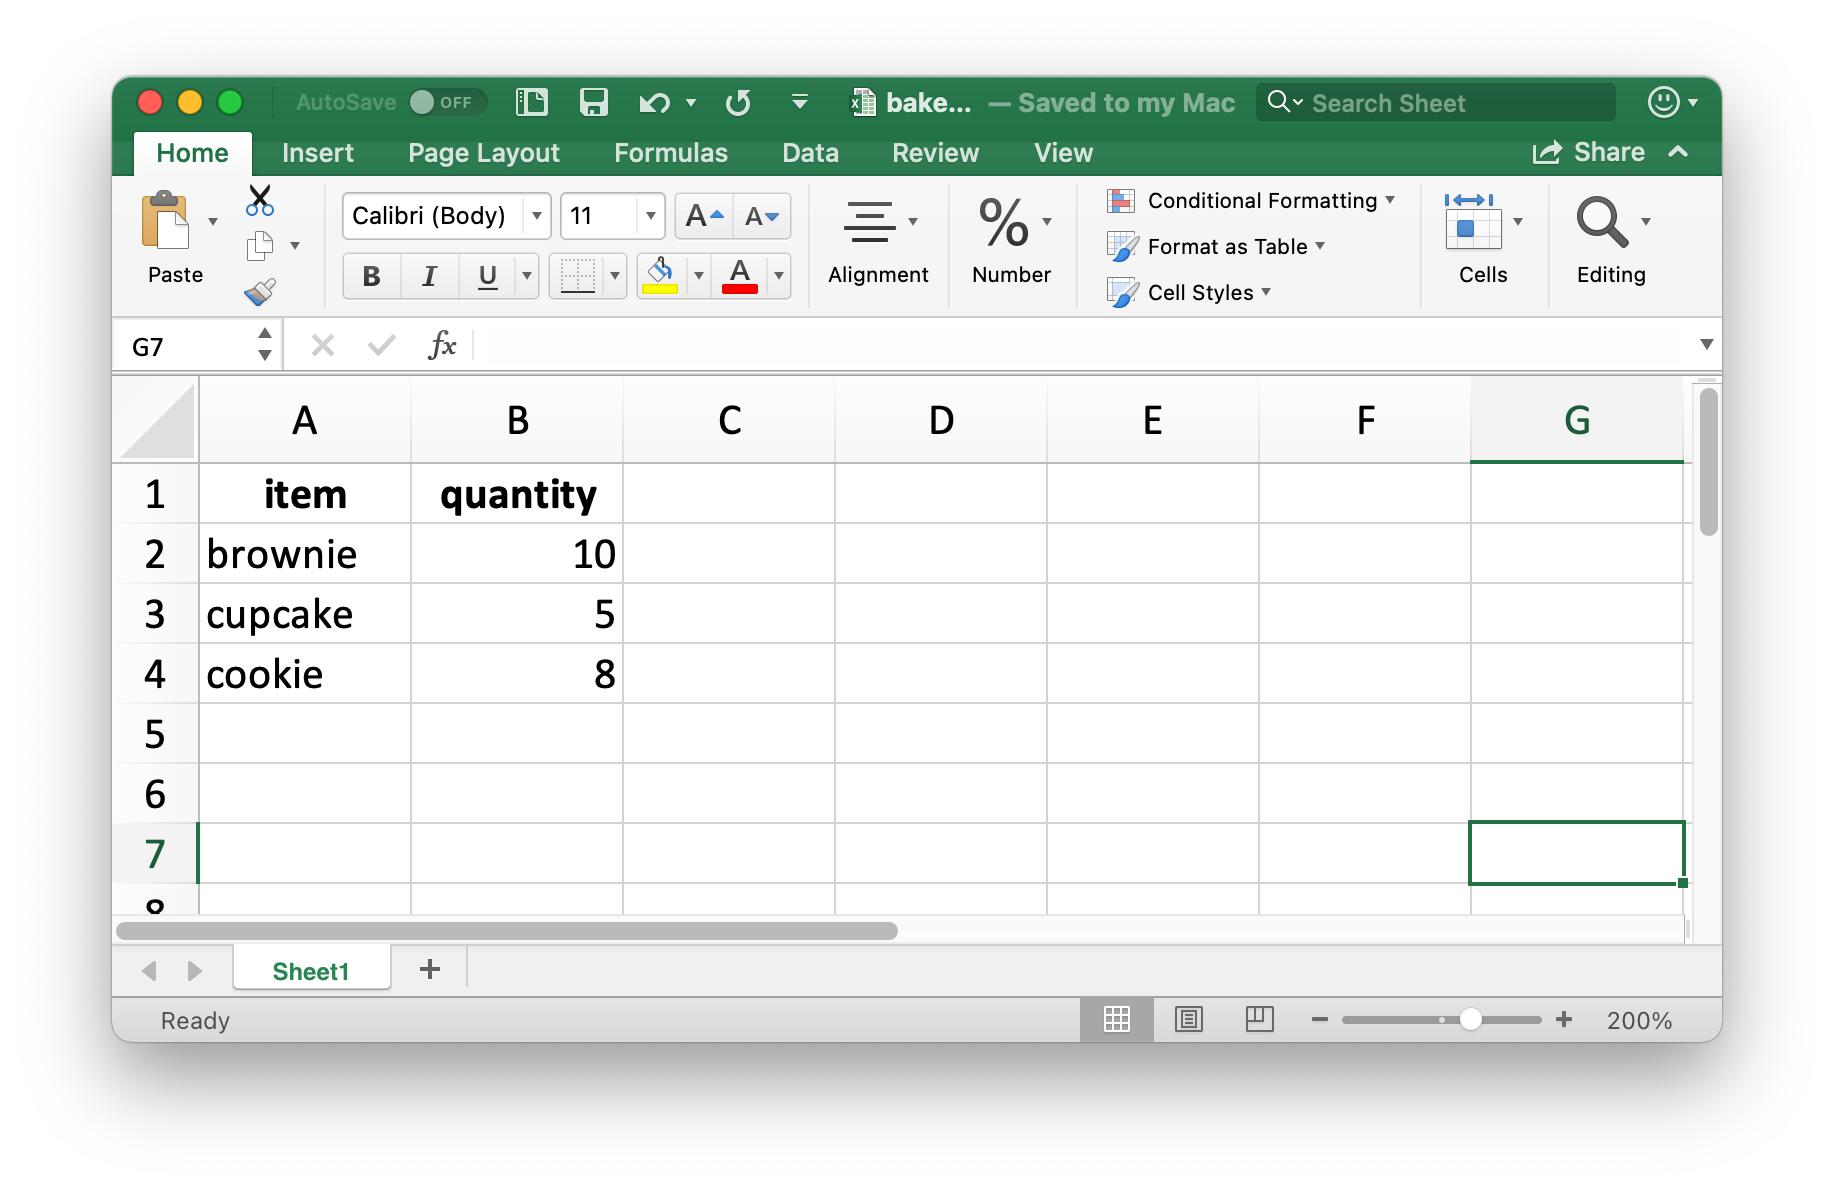Click the Format Painter brush icon
1834x1190 pixels.
click(259, 291)
